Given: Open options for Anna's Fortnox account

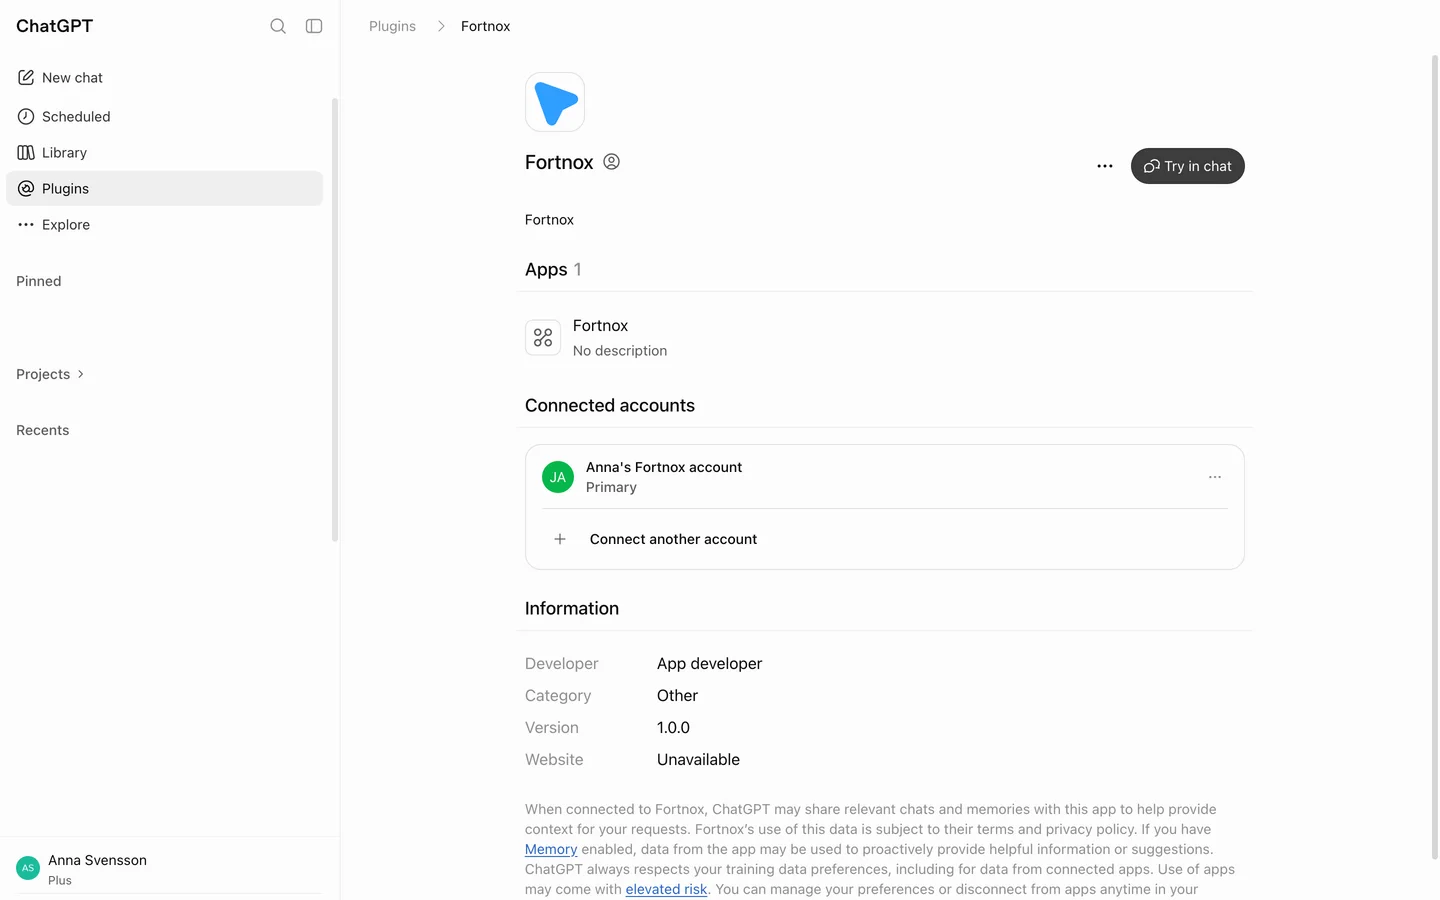Looking at the screenshot, I should [x=1215, y=477].
